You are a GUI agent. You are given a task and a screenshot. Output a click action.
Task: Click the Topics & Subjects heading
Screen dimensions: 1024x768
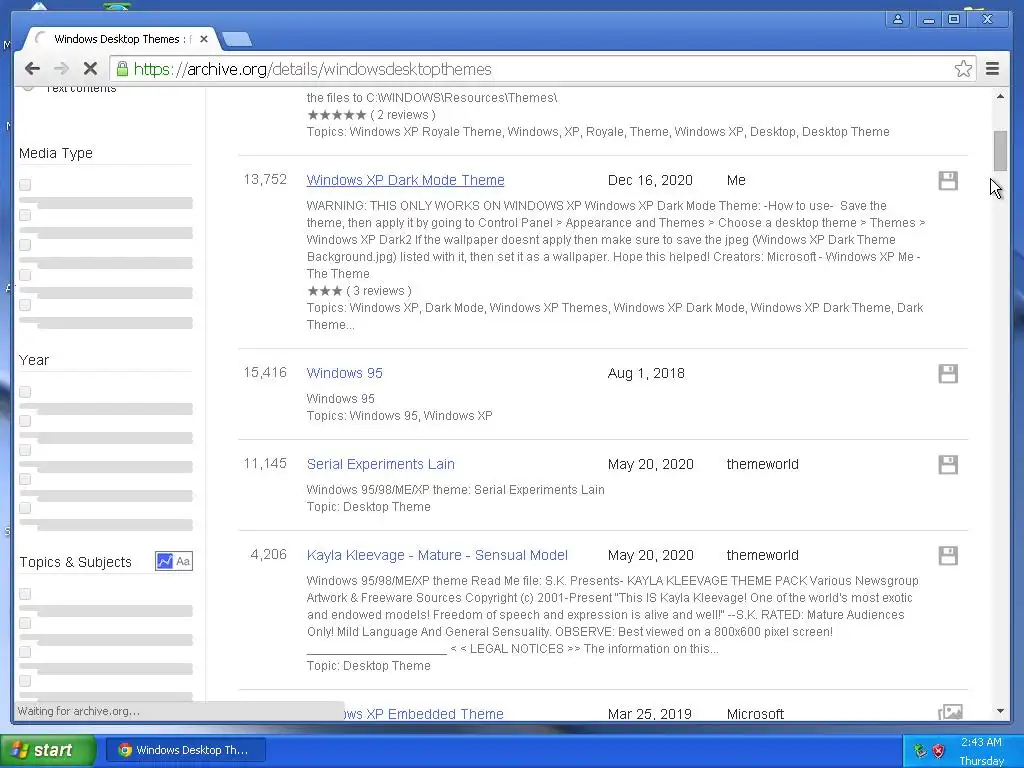(75, 562)
